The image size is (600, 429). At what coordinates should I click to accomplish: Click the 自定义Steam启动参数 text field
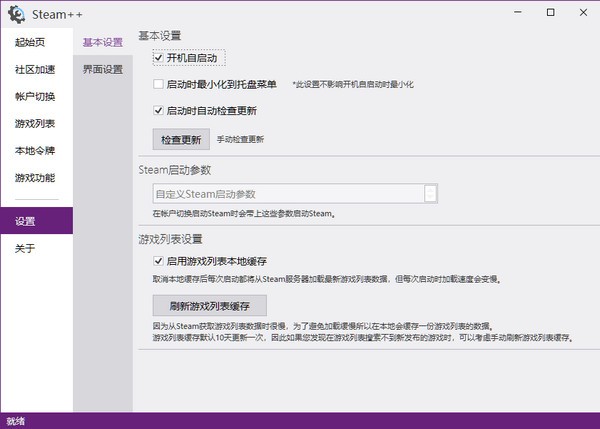point(287,194)
